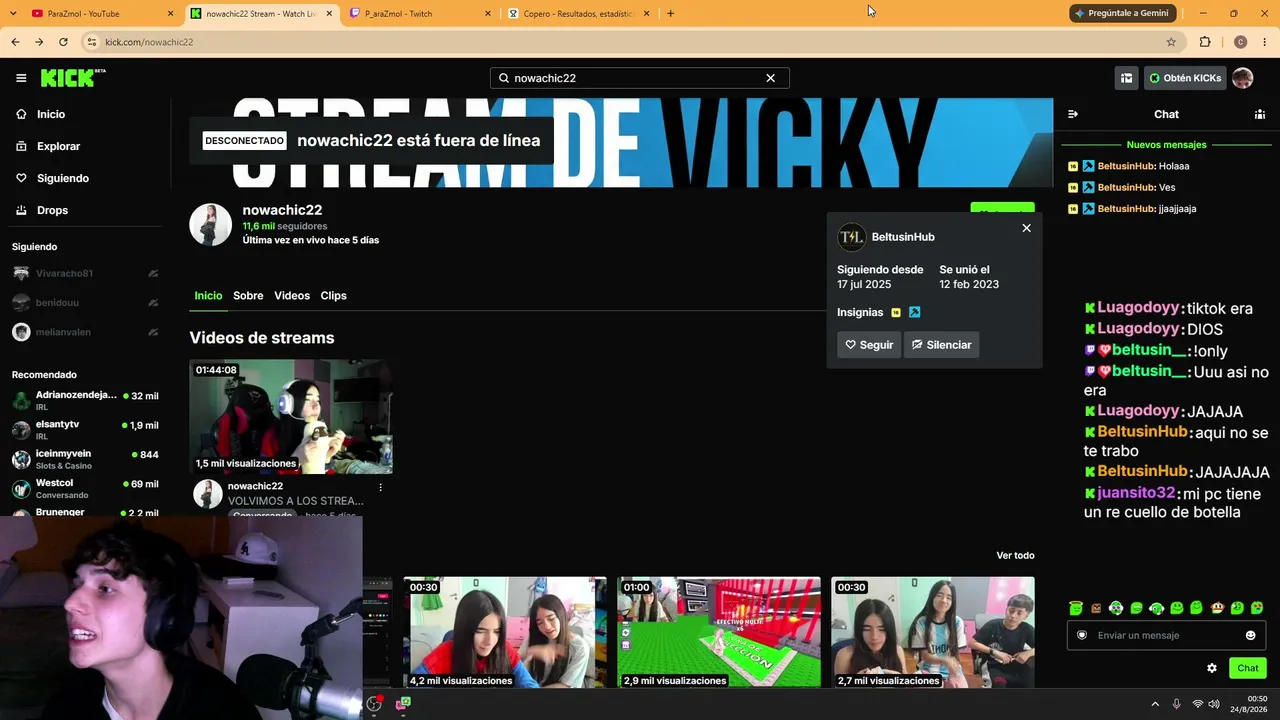Click BeltusinHub username in Holaaa message
This screenshot has height=720, width=1280.
pos(1126,166)
